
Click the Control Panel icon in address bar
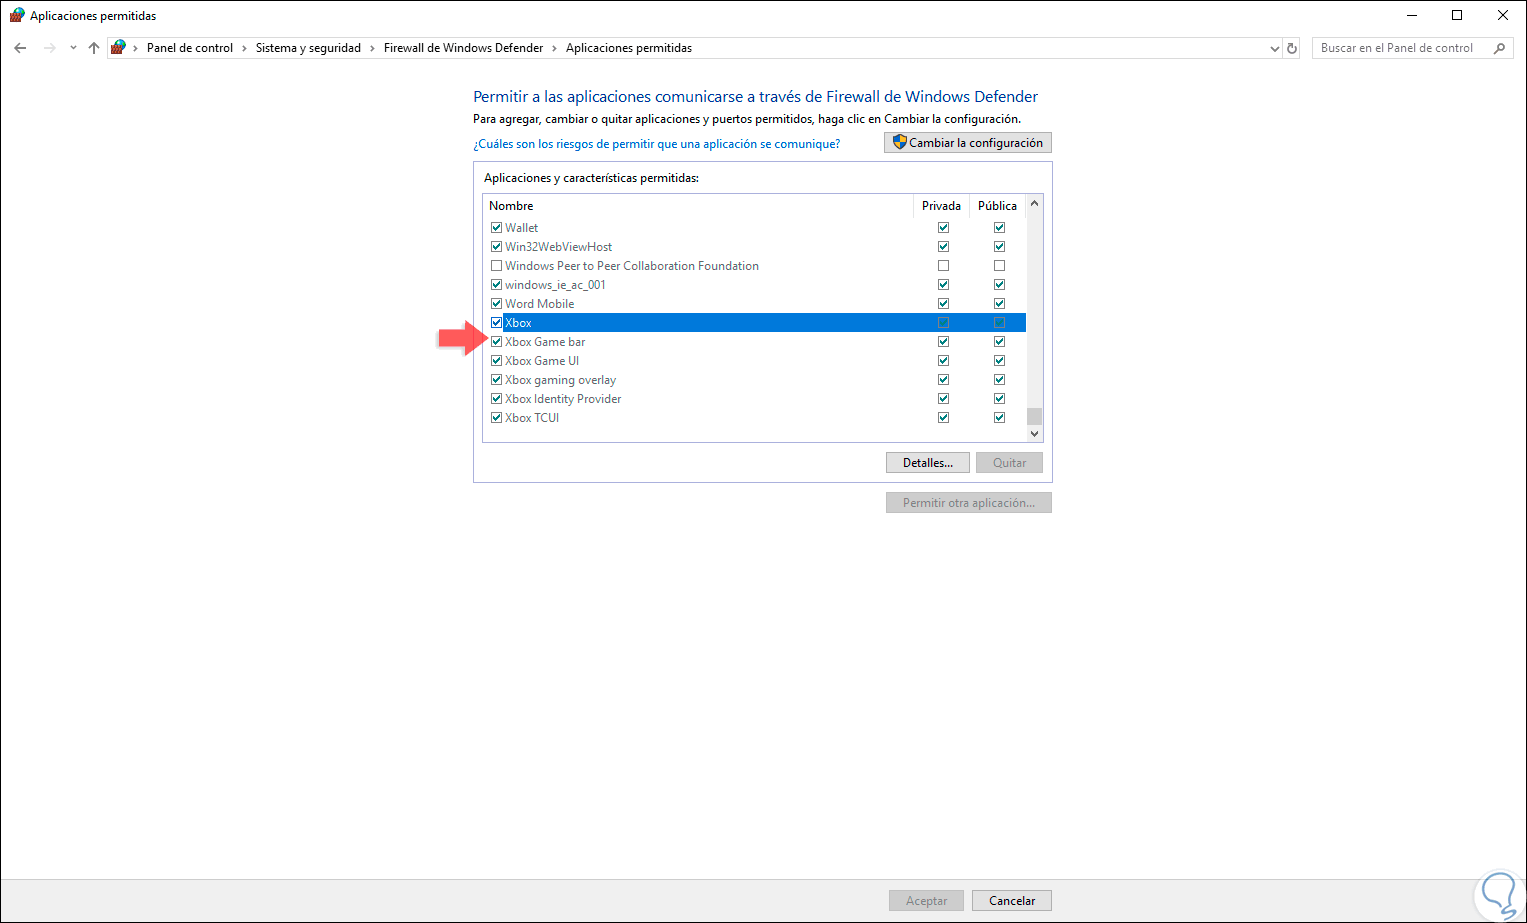[118, 47]
